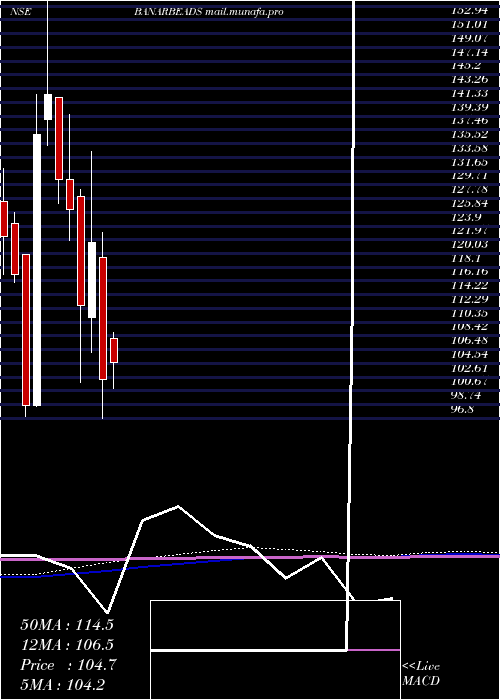Viewport: 500px width, 700px height.
Task: Click the 12MA : 106.5 reading
Action: tap(67, 645)
